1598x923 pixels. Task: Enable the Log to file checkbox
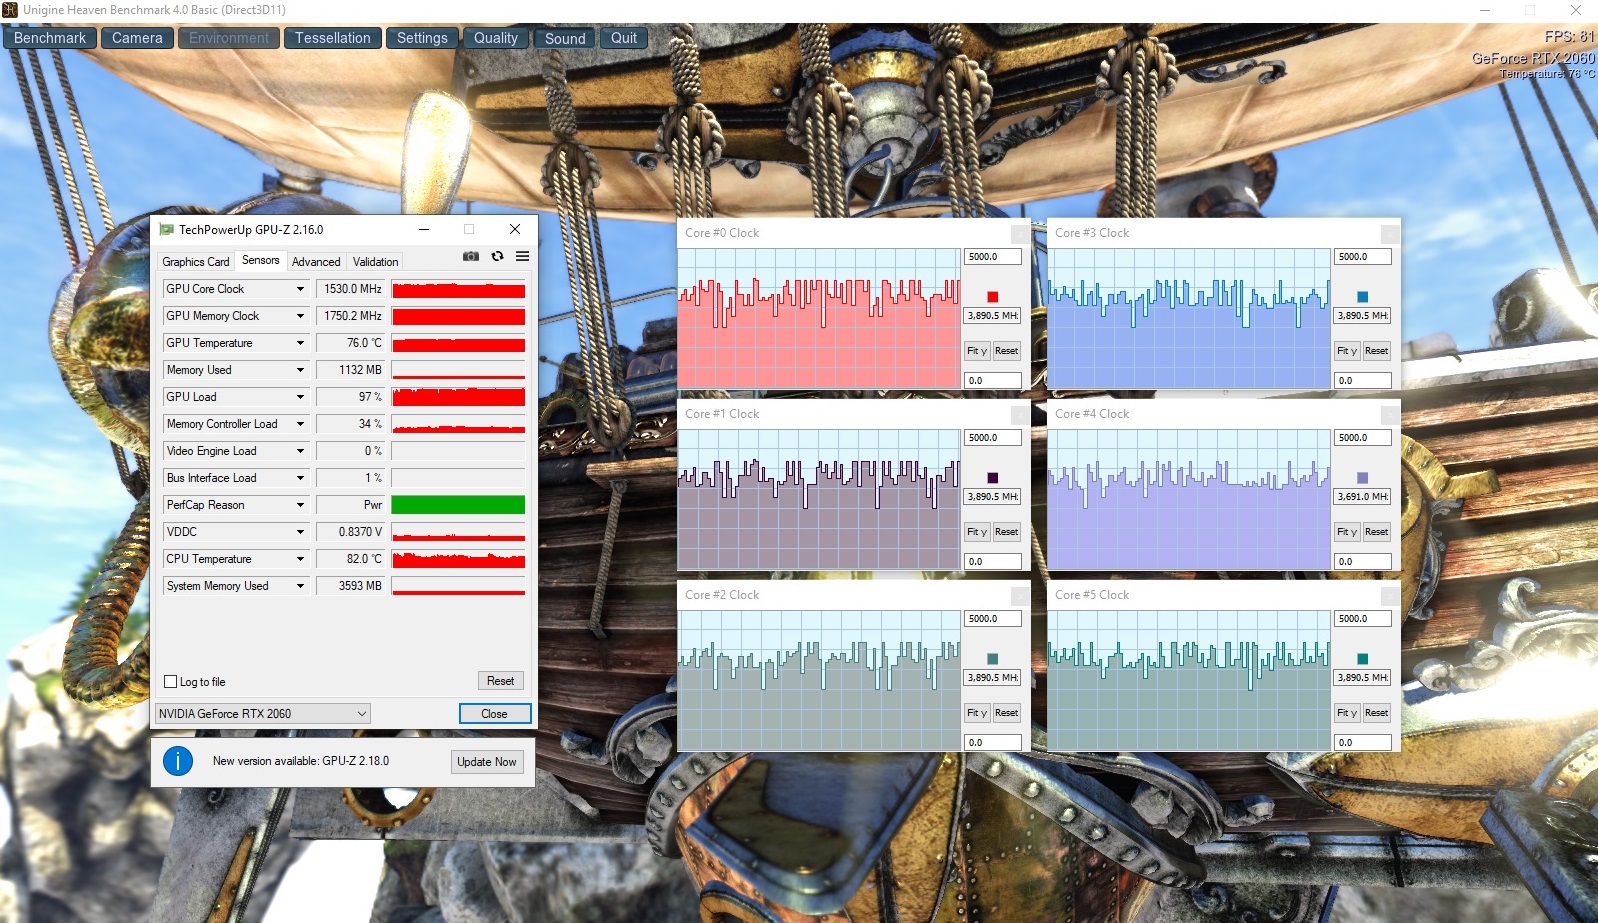(x=170, y=682)
